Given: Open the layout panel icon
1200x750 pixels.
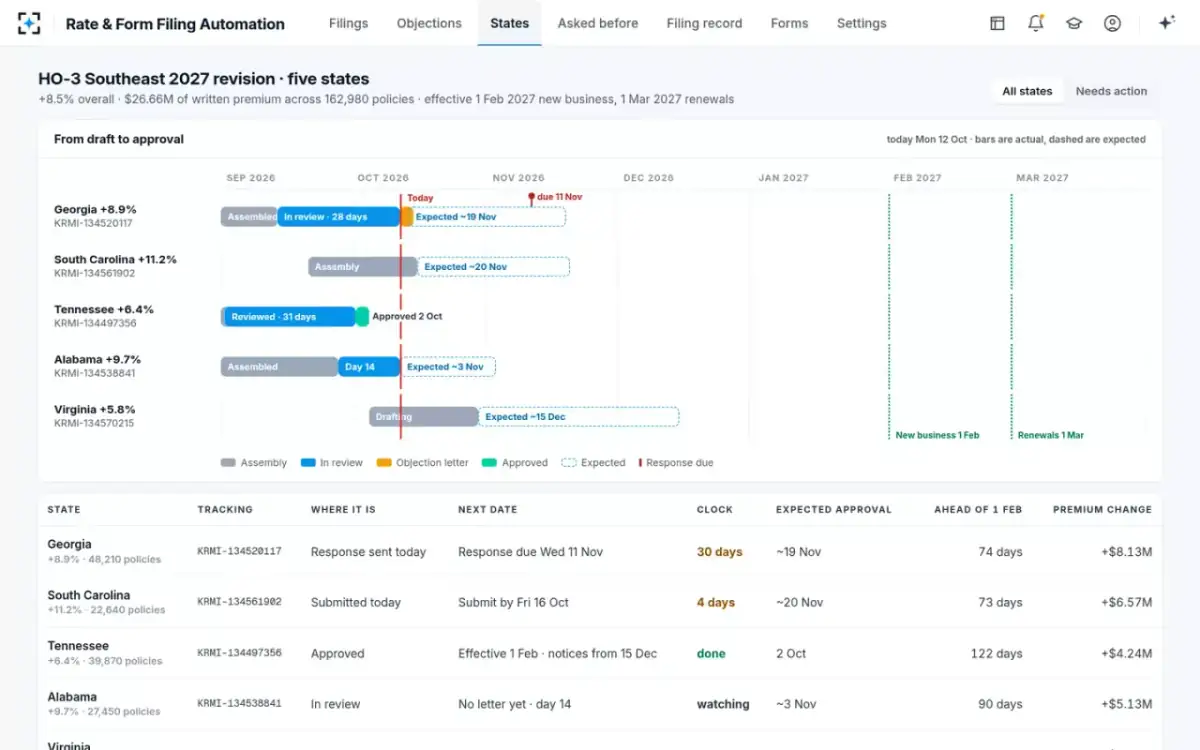Looking at the screenshot, I should [x=997, y=23].
